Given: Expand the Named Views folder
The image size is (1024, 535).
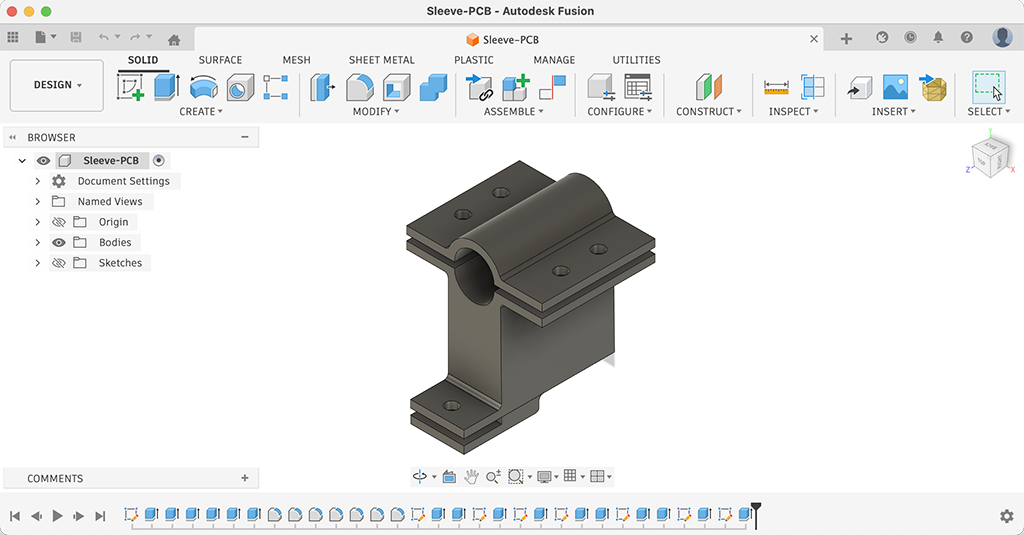Looking at the screenshot, I should pyautogui.click(x=37, y=201).
